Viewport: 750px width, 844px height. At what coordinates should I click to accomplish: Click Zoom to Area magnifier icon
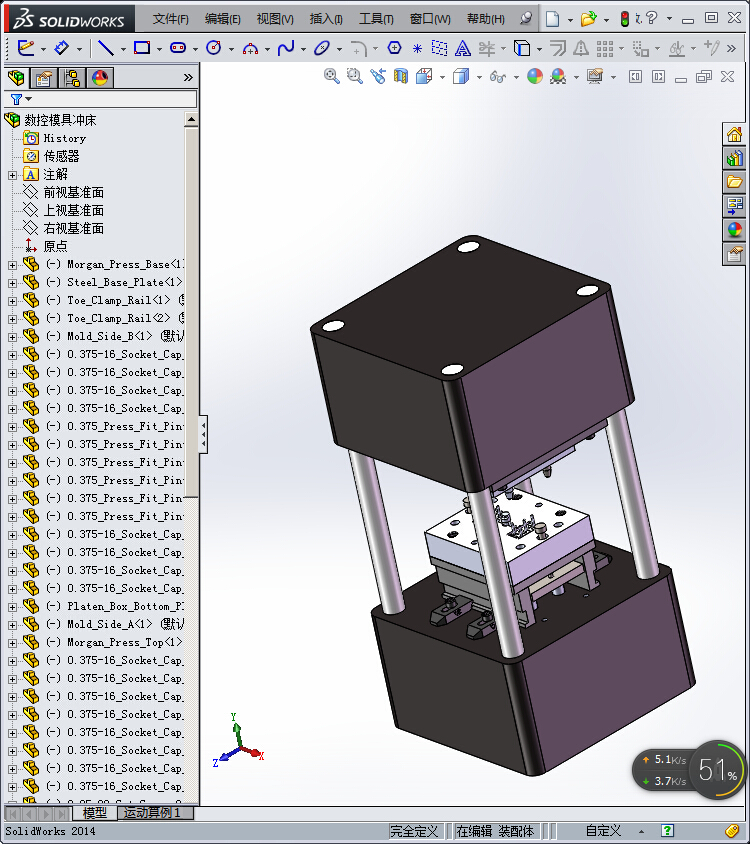pyautogui.click(x=354, y=76)
